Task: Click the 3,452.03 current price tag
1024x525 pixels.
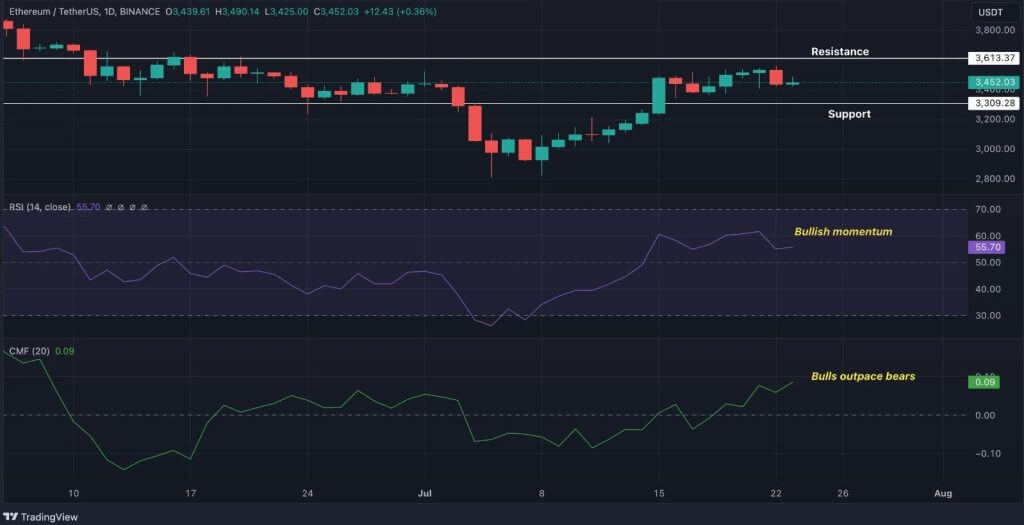Action: [x=993, y=82]
